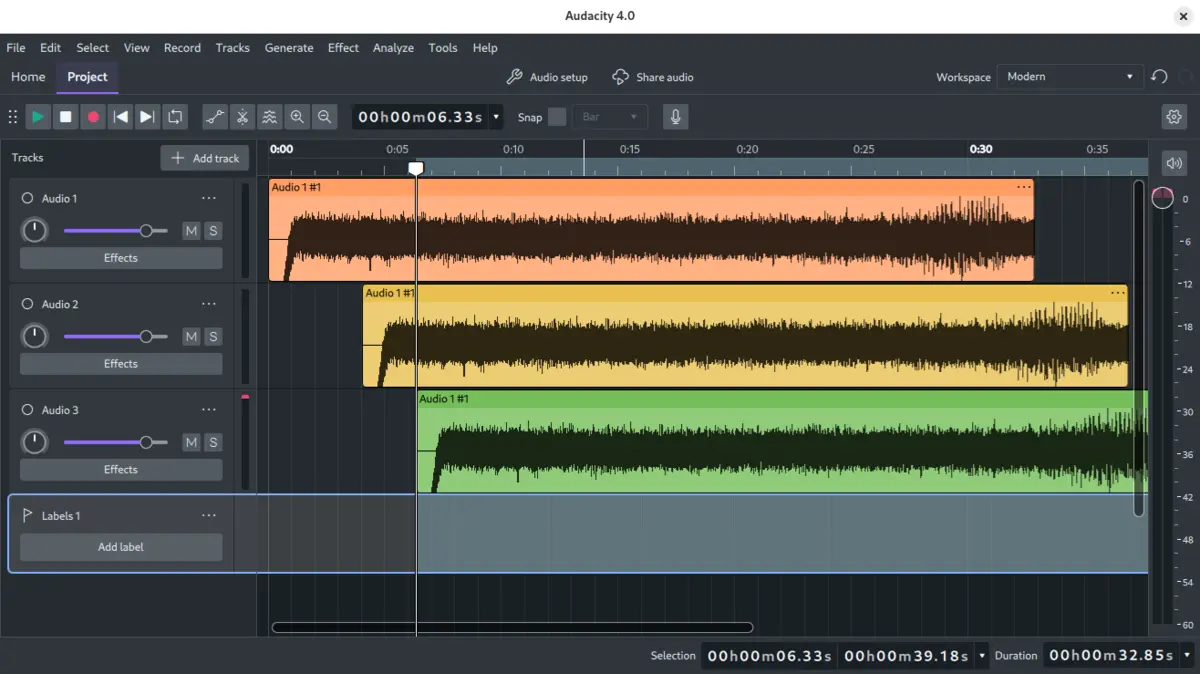
Task: Solo the Audio 2 track
Action: (x=213, y=337)
